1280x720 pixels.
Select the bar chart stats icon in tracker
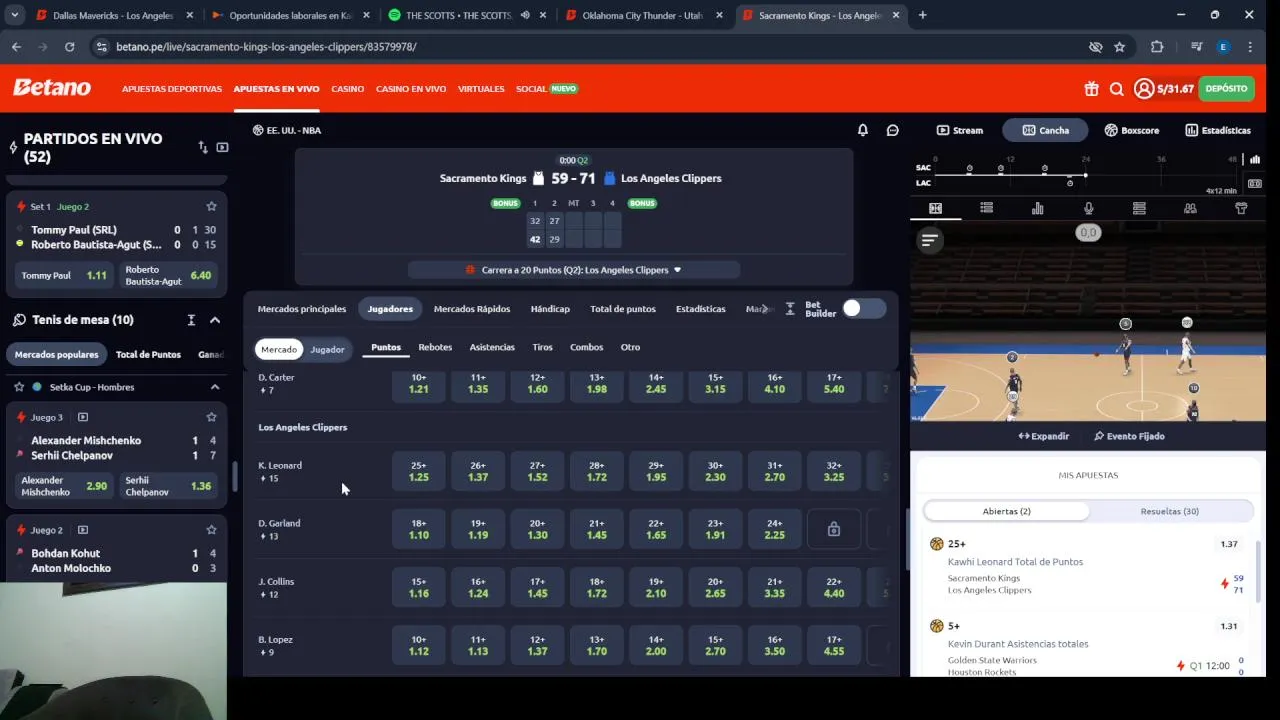coord(1037,208)
